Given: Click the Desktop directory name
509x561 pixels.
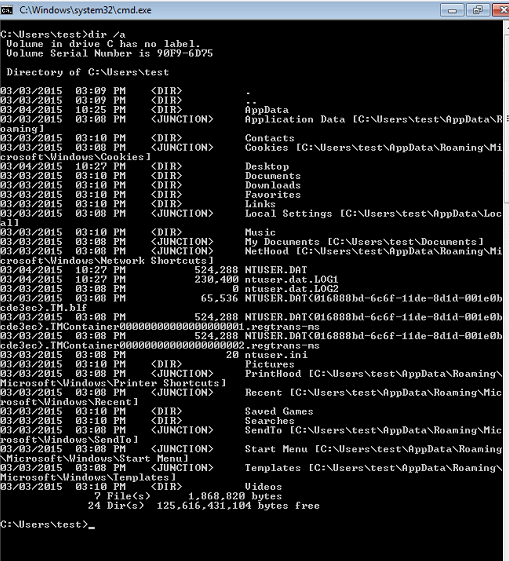Looking at the screenshot, I should point(267,166).
